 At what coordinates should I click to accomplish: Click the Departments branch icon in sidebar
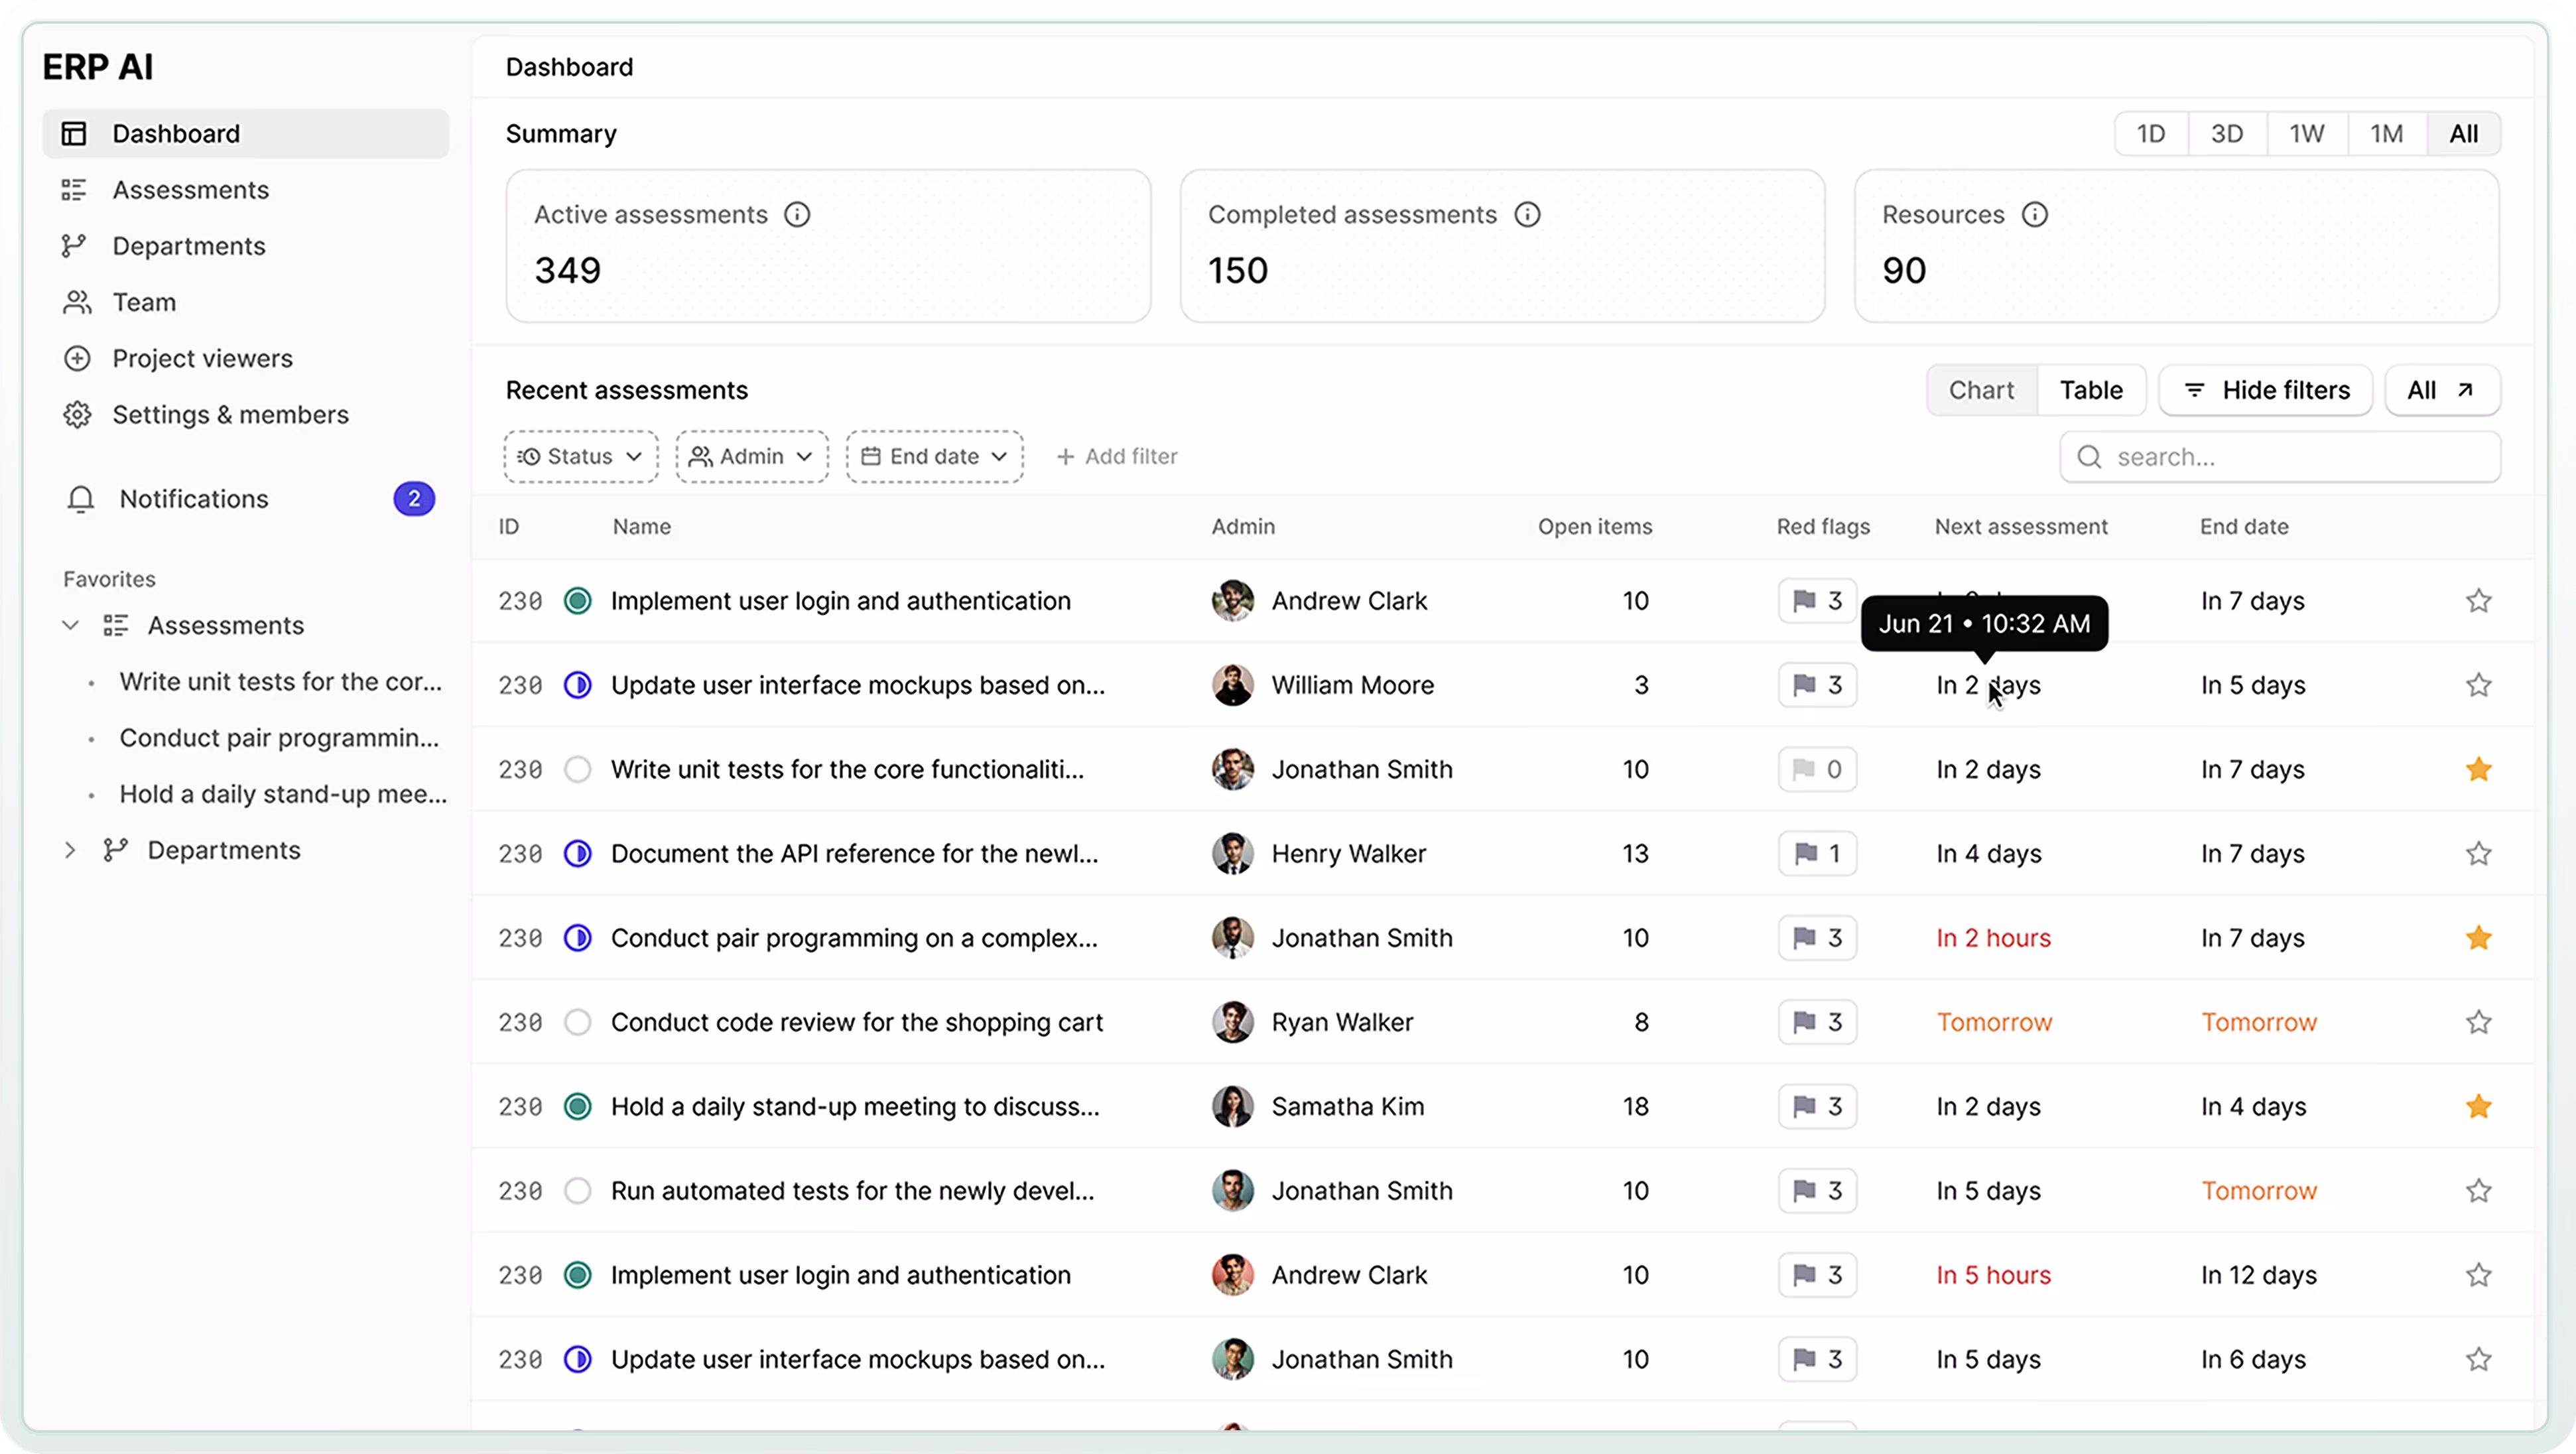pyautogui.click(x=74, y=246)
